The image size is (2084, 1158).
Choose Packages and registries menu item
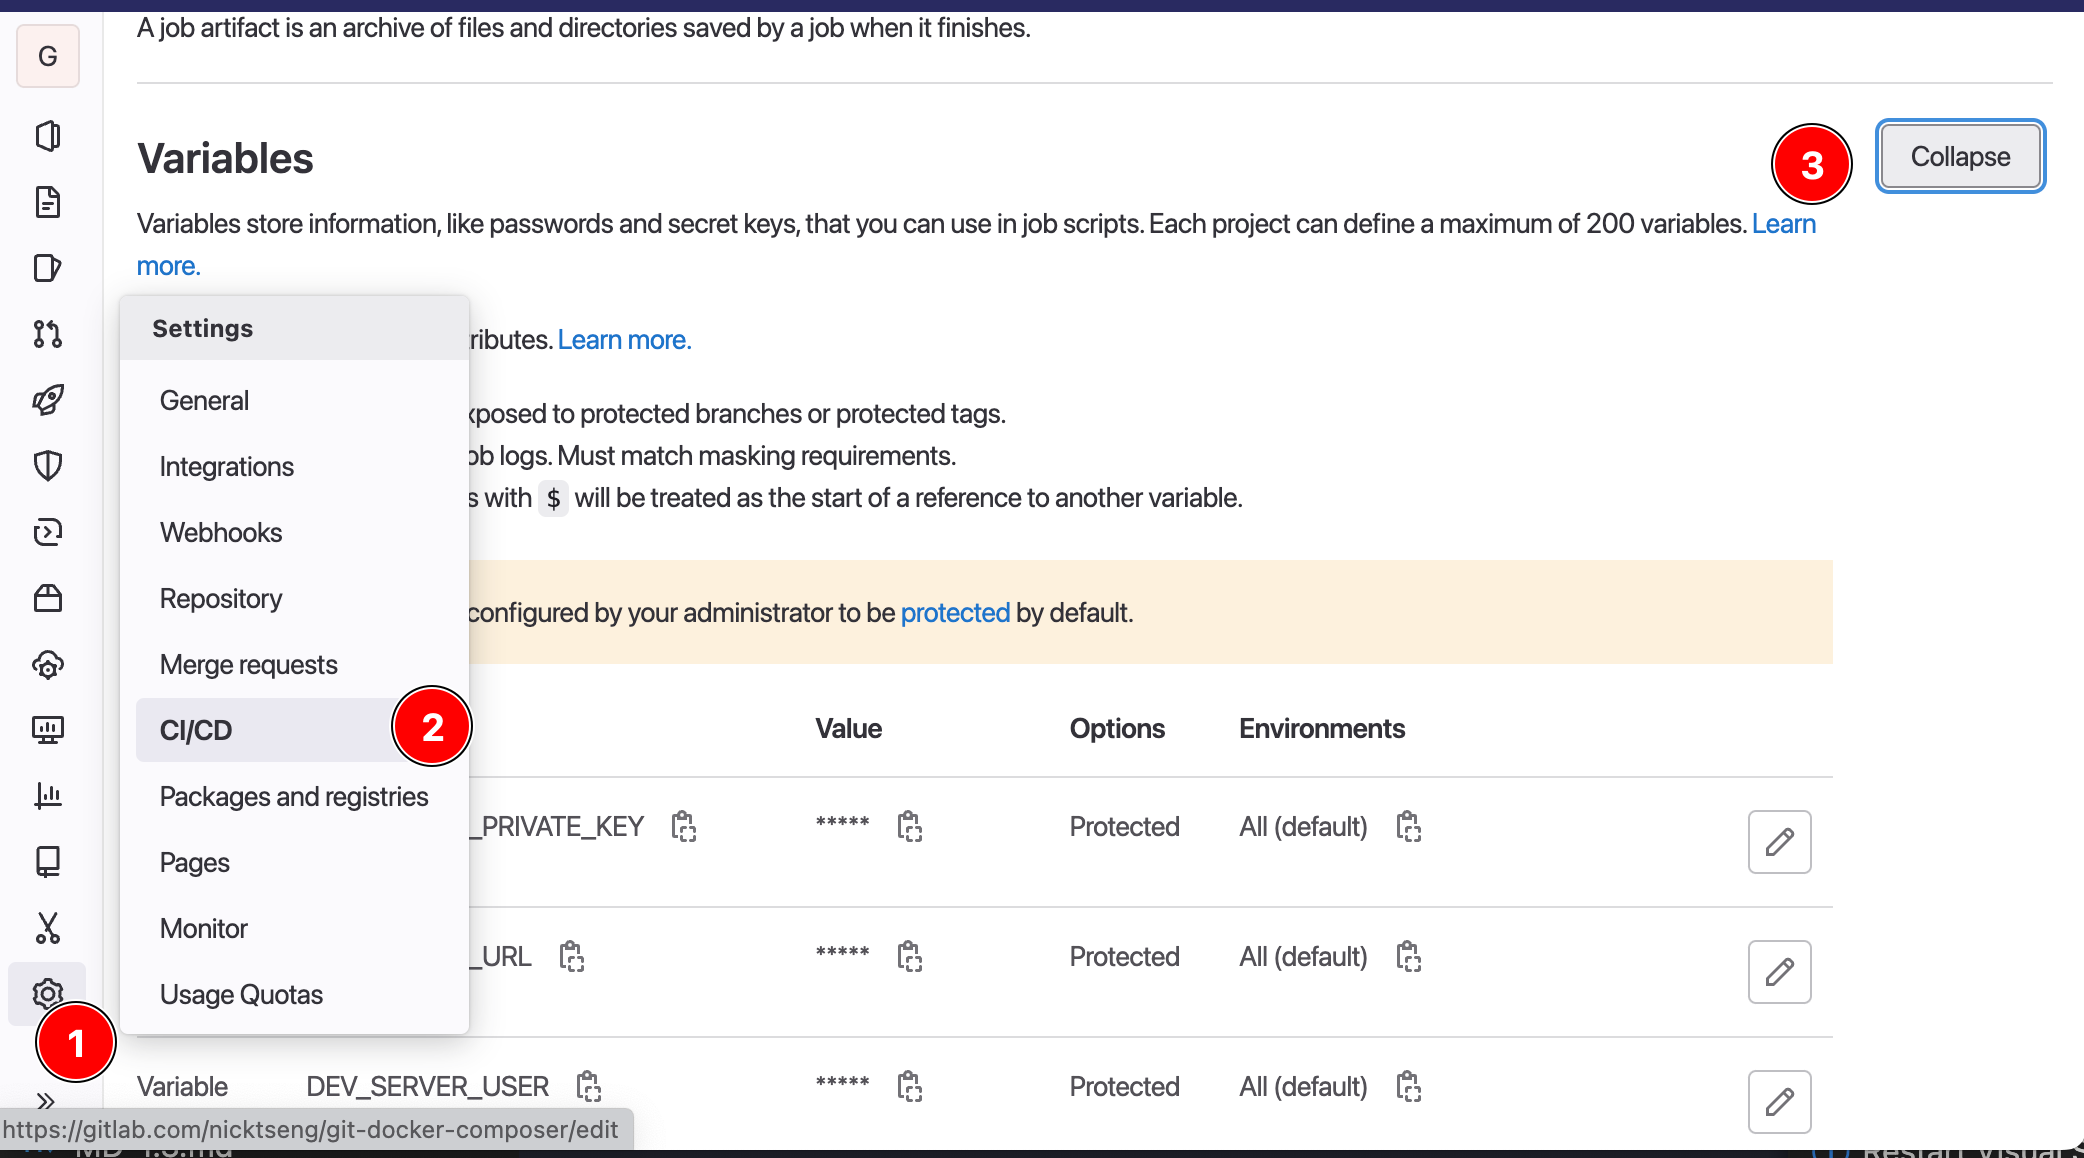[294, 796]
